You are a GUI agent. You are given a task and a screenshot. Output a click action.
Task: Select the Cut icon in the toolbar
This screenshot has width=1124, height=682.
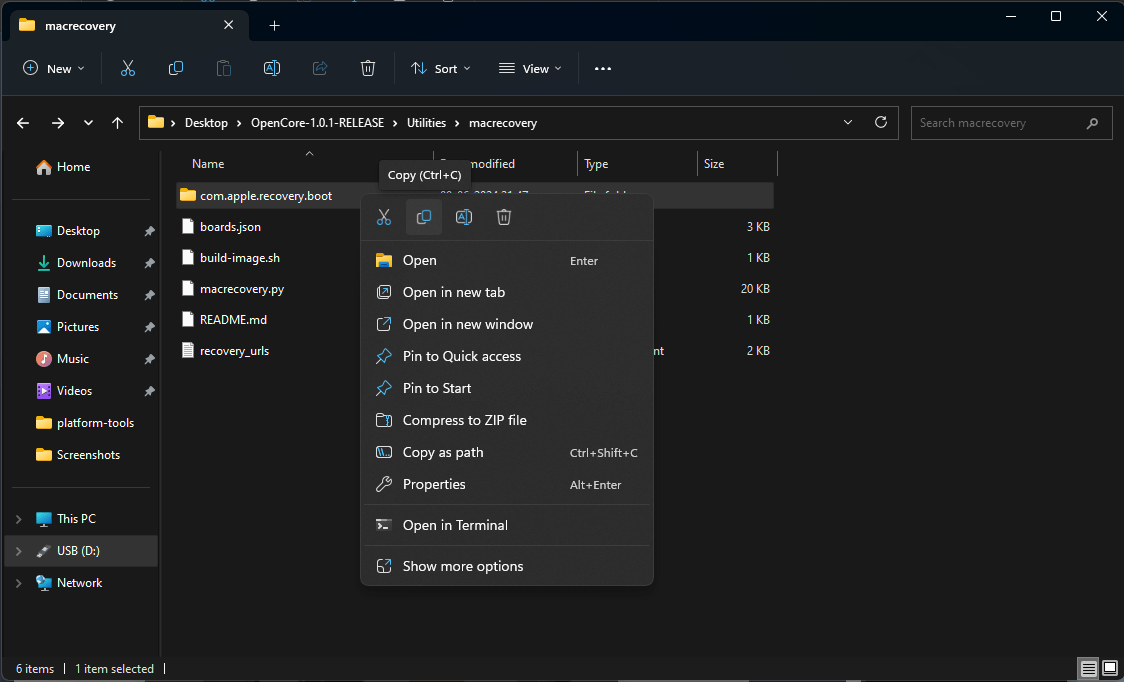(x=127, y=68)
